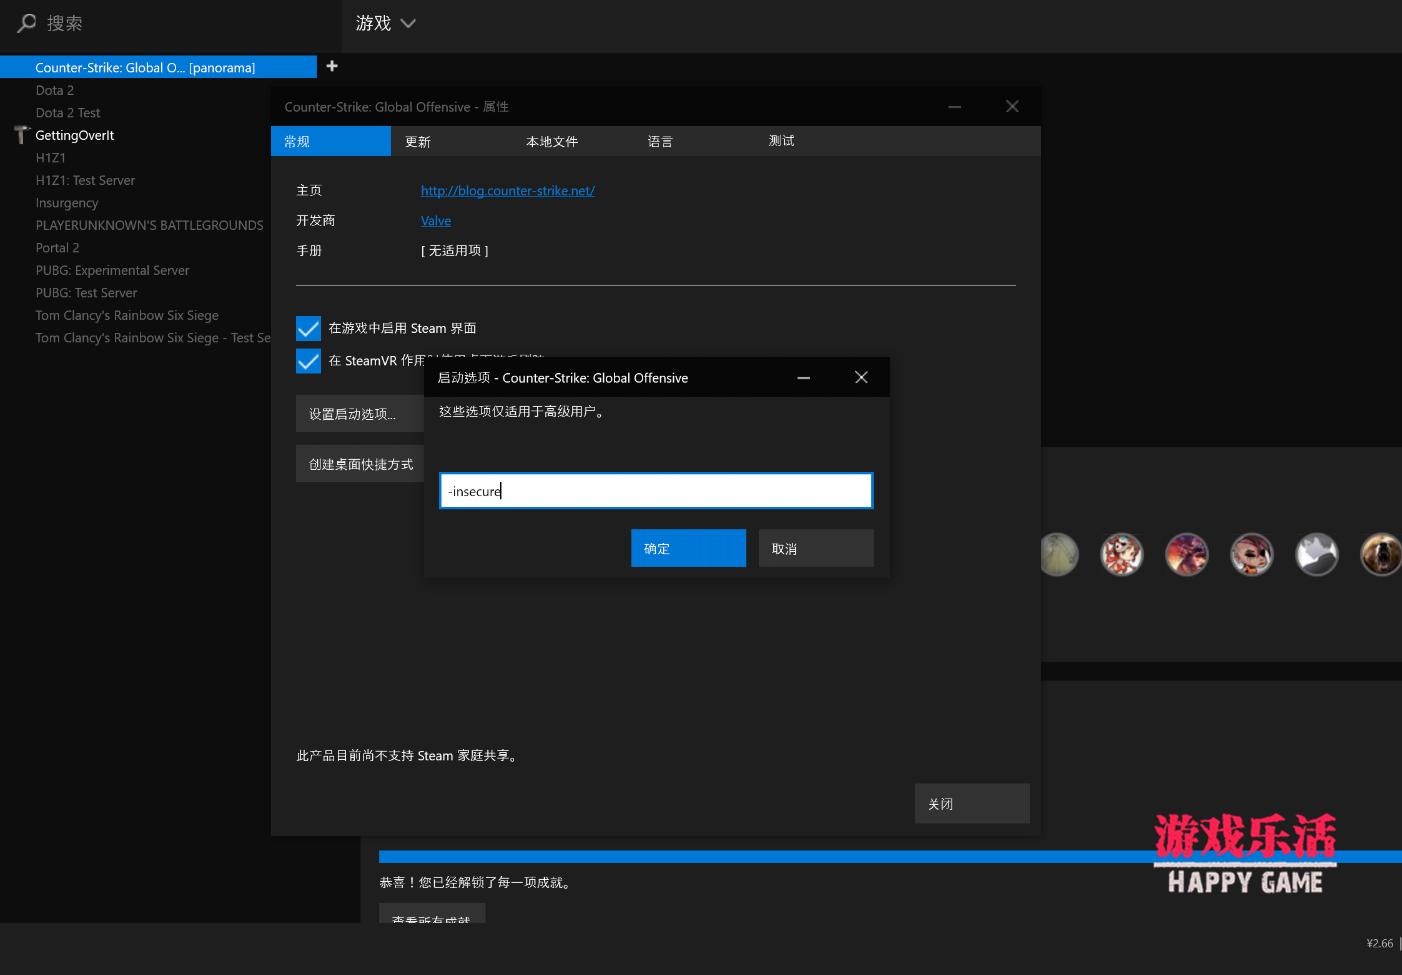This screenshot has width=1402, height=975.
Task: Click the roaring bear friend avatar
Action: coord(1381,554)
